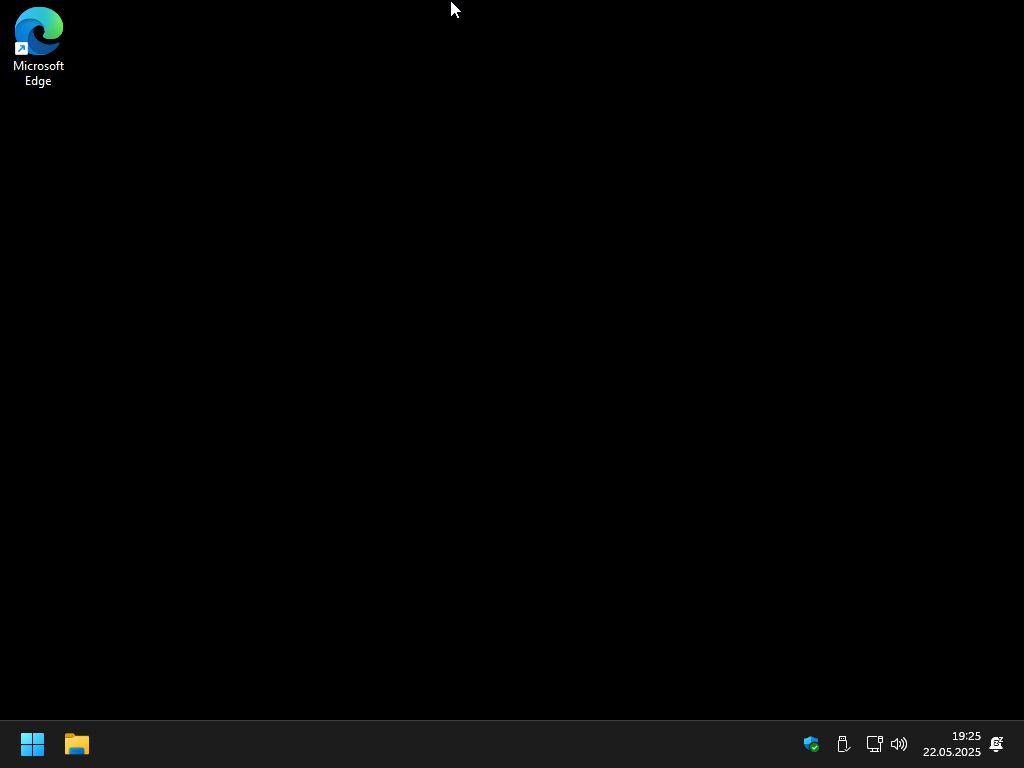
Task: Click the Zz do-not-disturb badge on bell
Action: [999, 739]
